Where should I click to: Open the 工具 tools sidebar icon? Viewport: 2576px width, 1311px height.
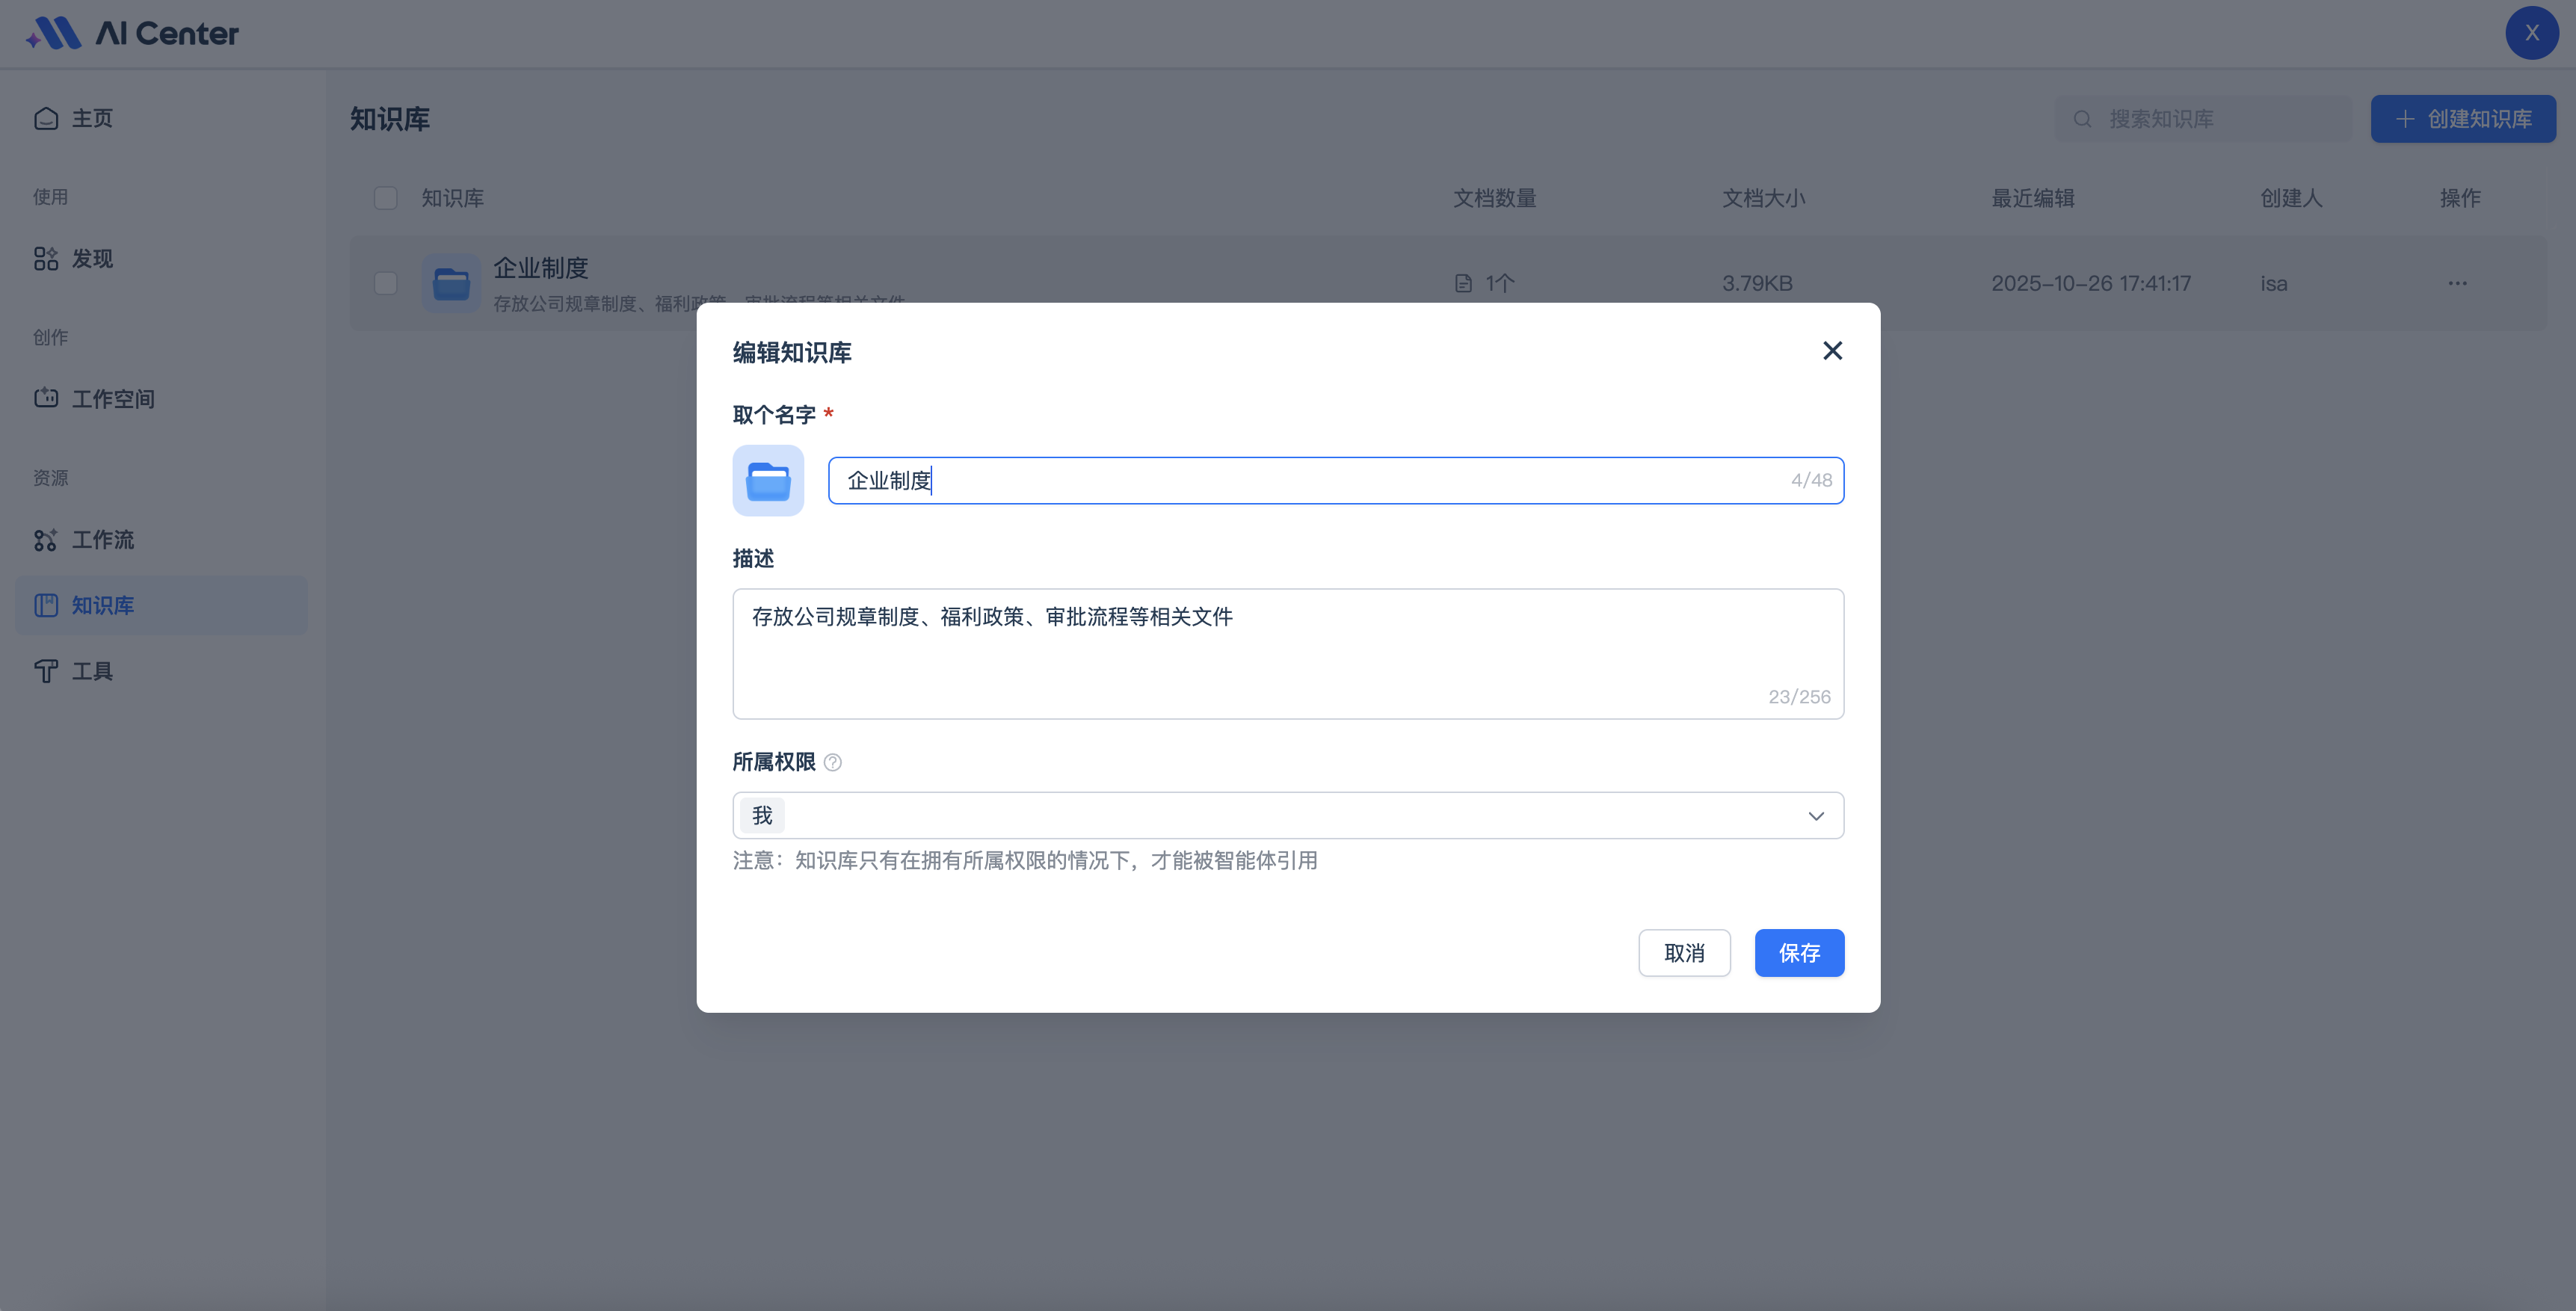tap(46, 671)
